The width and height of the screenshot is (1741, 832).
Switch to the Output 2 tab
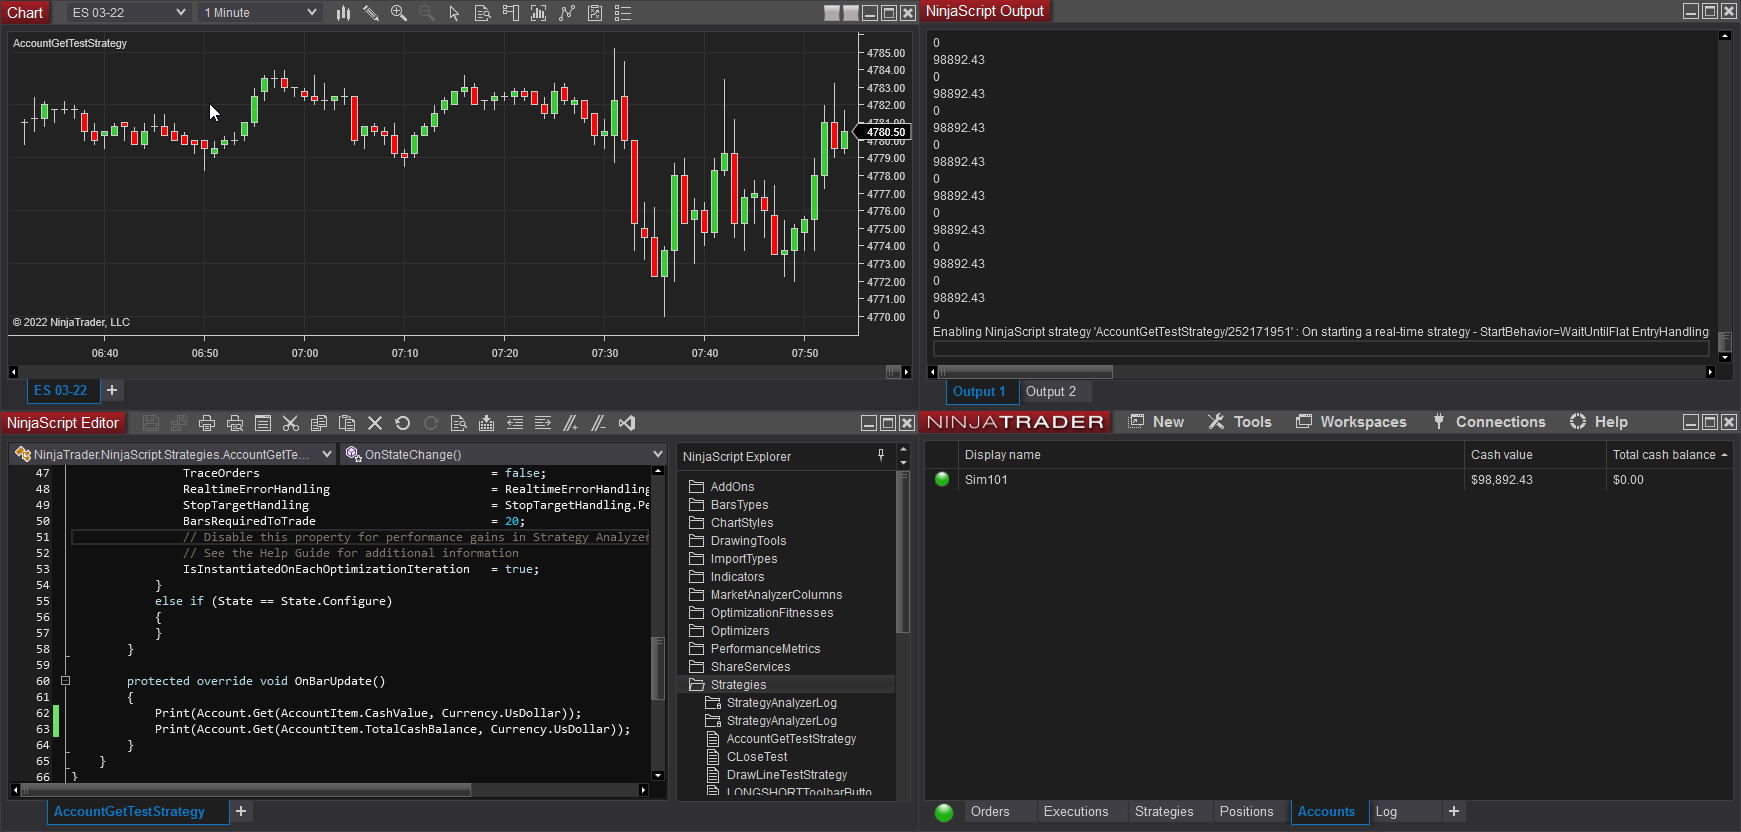(x=1051, y=392)
